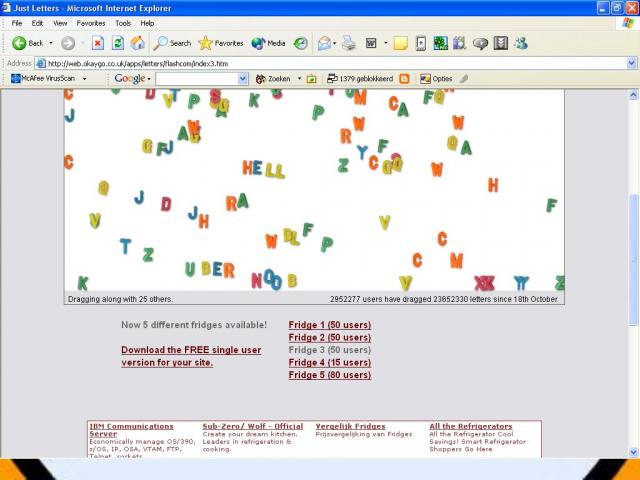Open the Zoeken options dropdown arrow

click(x=299, y=78)
